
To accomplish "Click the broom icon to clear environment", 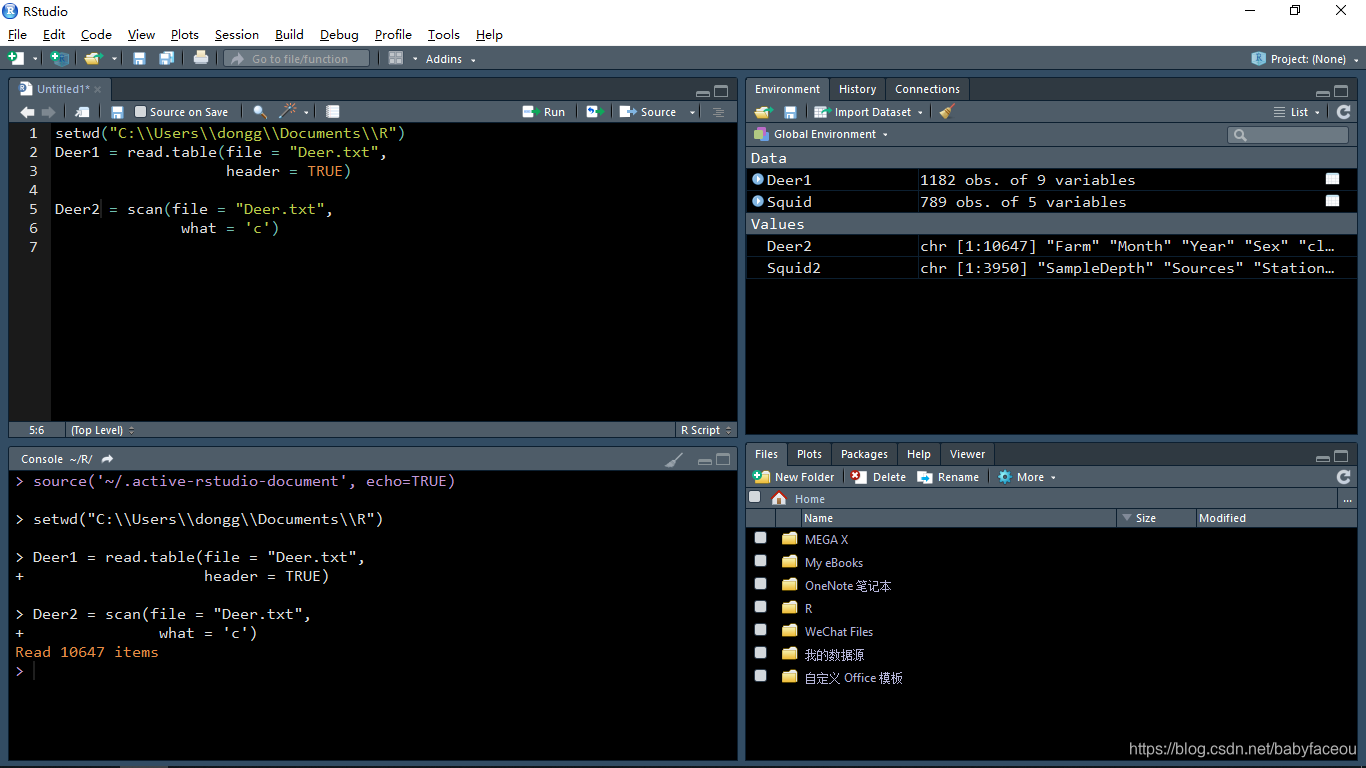I will click(947, 112).
